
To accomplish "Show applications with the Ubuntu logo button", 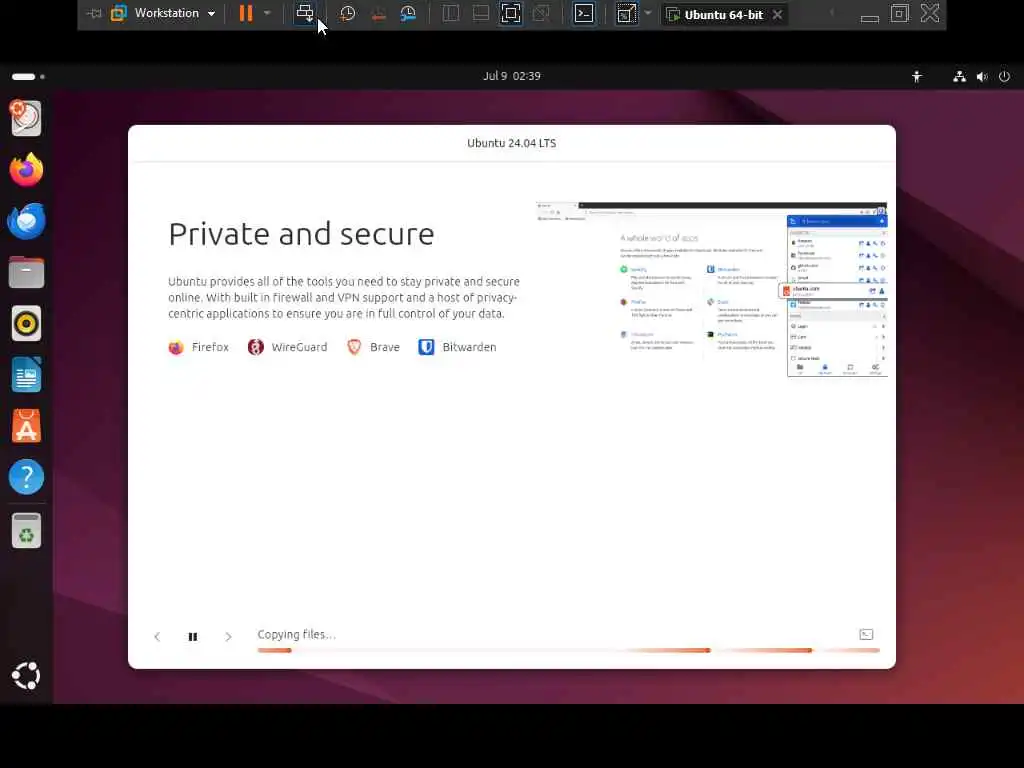I will click(26, 676).
